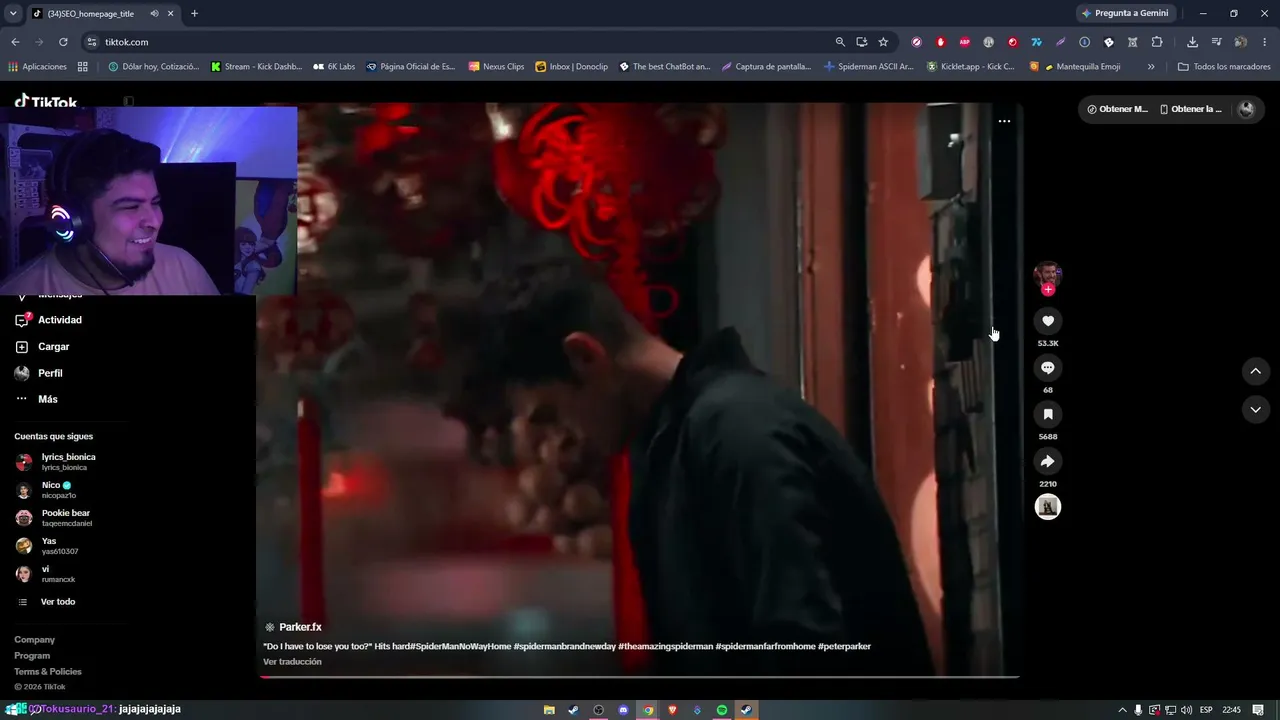The height and width of the screenshot is (720, 1280).
Task: Expand the Company footer section
Action: pos(35,640)
